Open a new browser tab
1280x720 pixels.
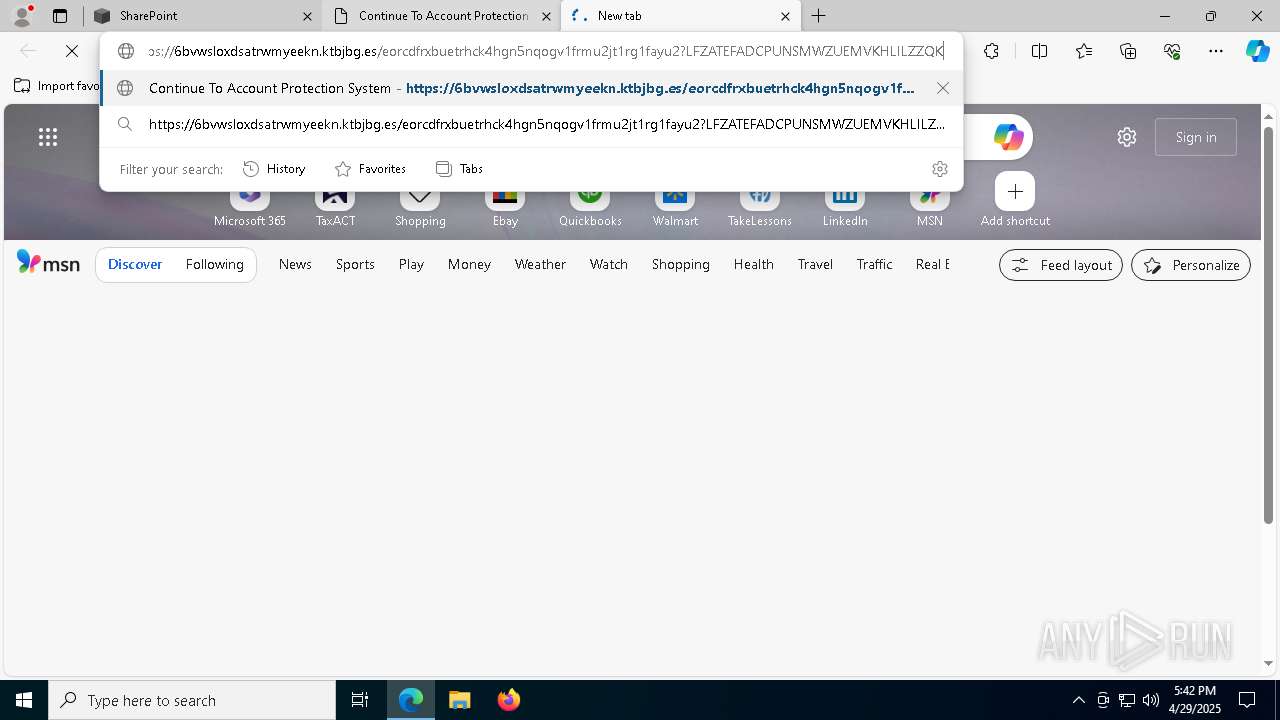click(x=819, y=16)
